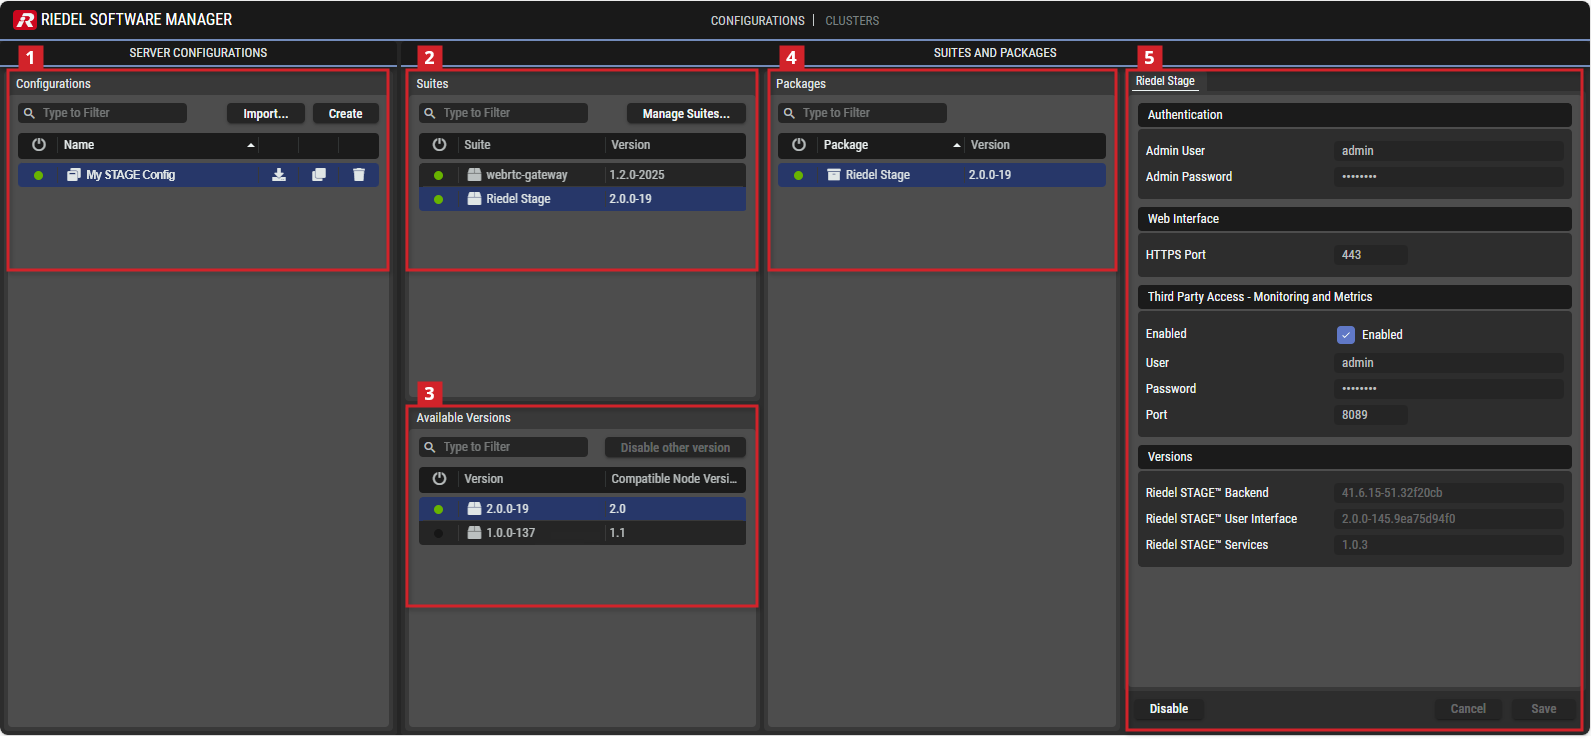Click Packages Type to Filter field
The image size is (1592, 740).
click(862, 113)
